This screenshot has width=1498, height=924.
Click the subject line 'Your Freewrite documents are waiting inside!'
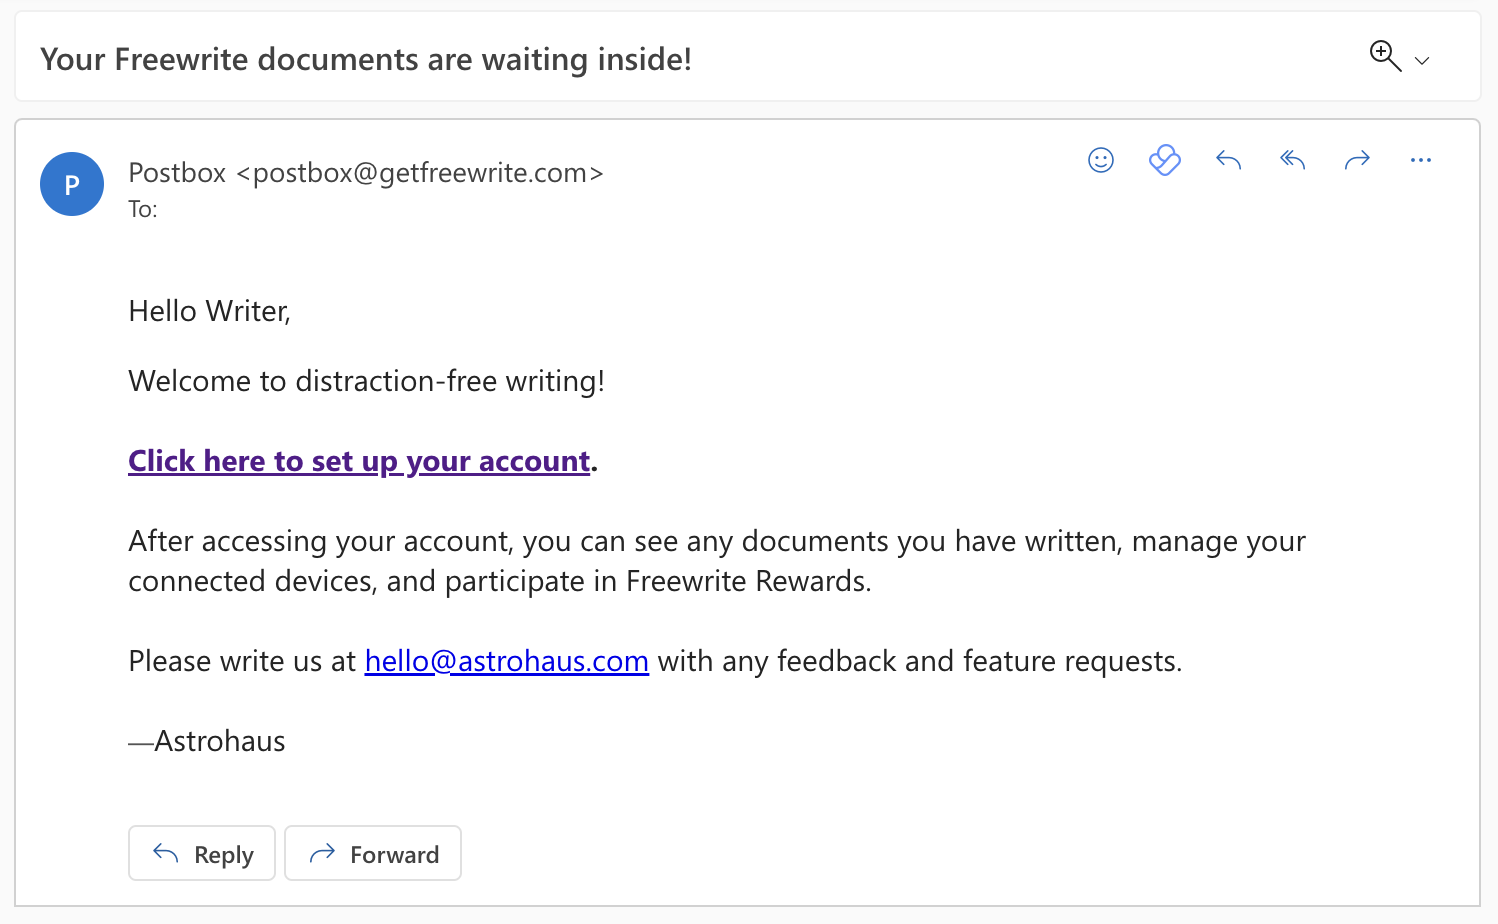(x=366, y=59)
